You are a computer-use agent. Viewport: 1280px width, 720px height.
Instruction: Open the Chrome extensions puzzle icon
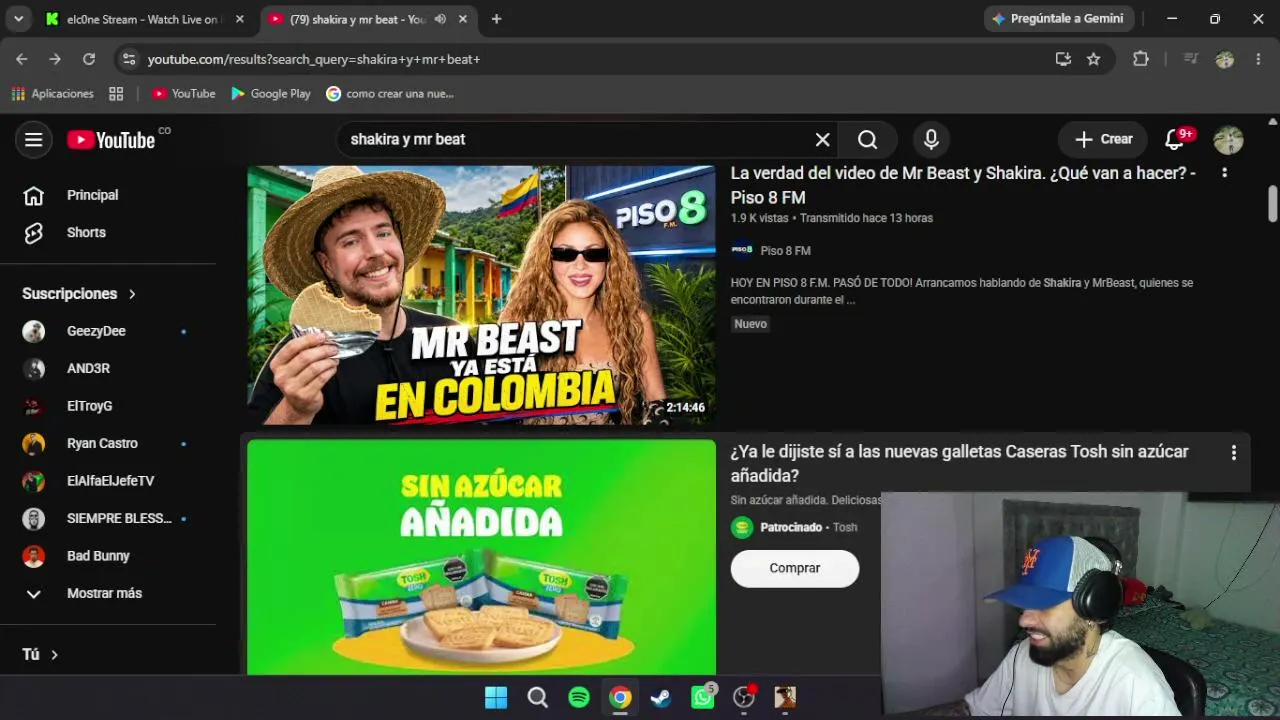click(x=1141, y=59)
